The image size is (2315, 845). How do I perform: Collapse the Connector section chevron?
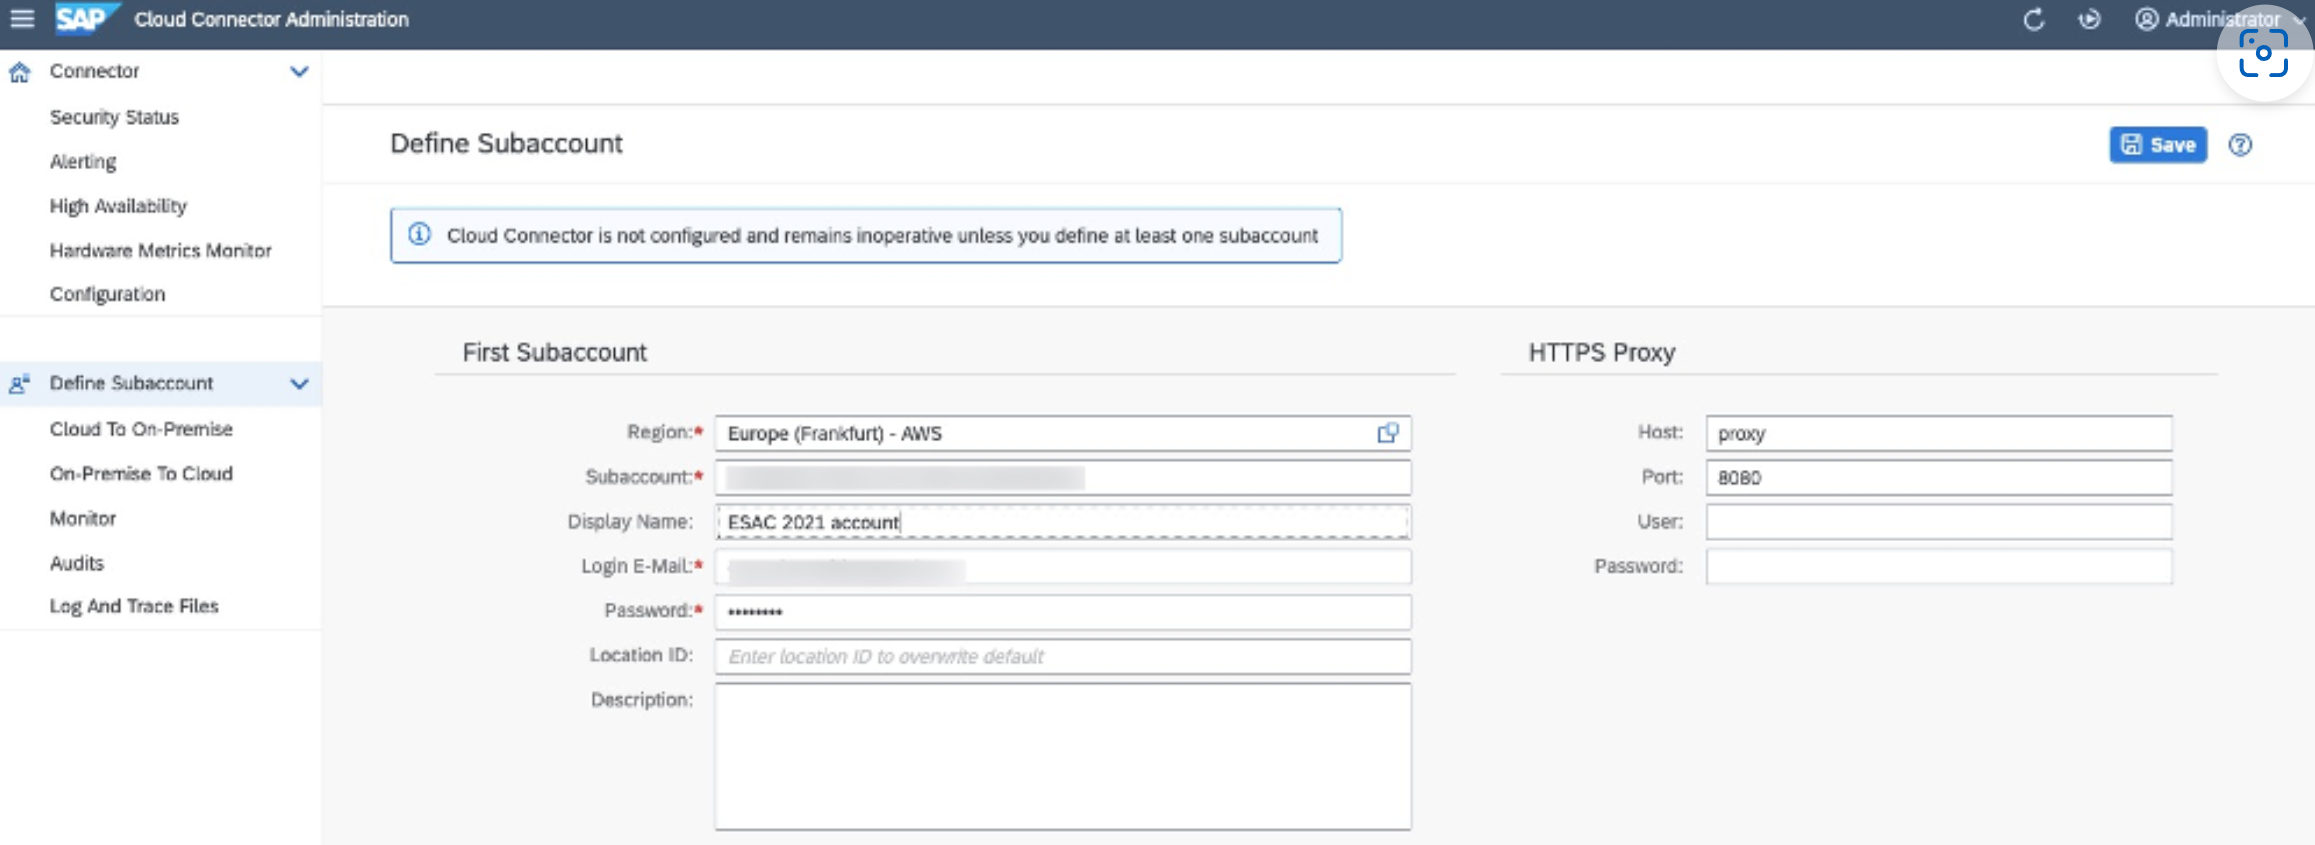(x=299, y=72)
